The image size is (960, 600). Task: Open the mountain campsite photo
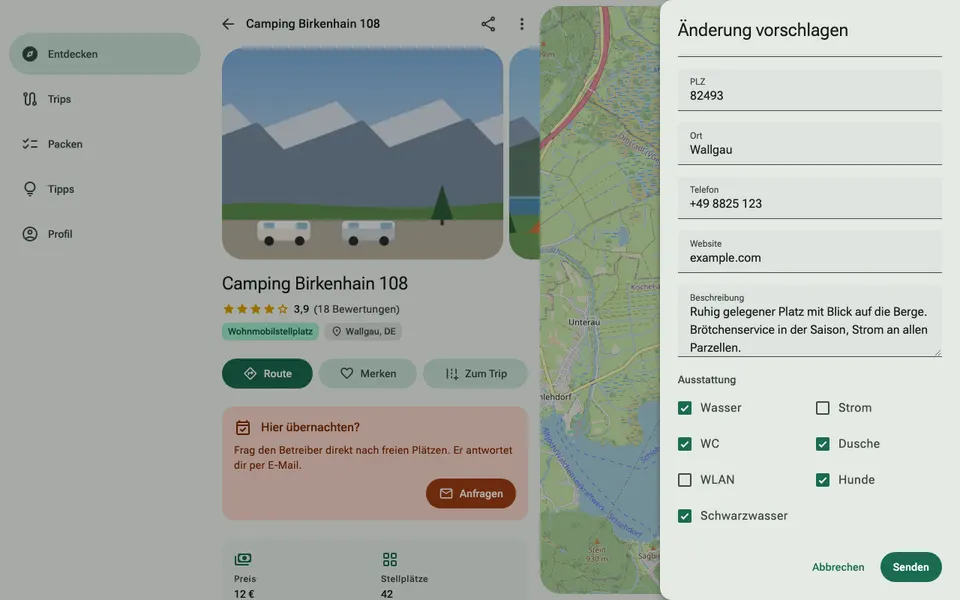coord(362,154)
